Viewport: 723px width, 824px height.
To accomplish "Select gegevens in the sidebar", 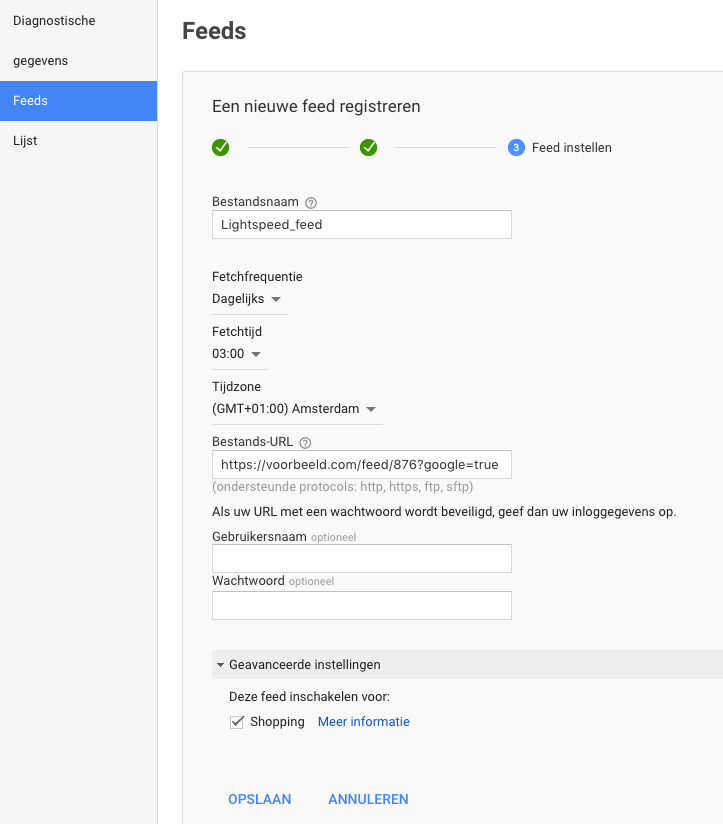I will (41, 61).
